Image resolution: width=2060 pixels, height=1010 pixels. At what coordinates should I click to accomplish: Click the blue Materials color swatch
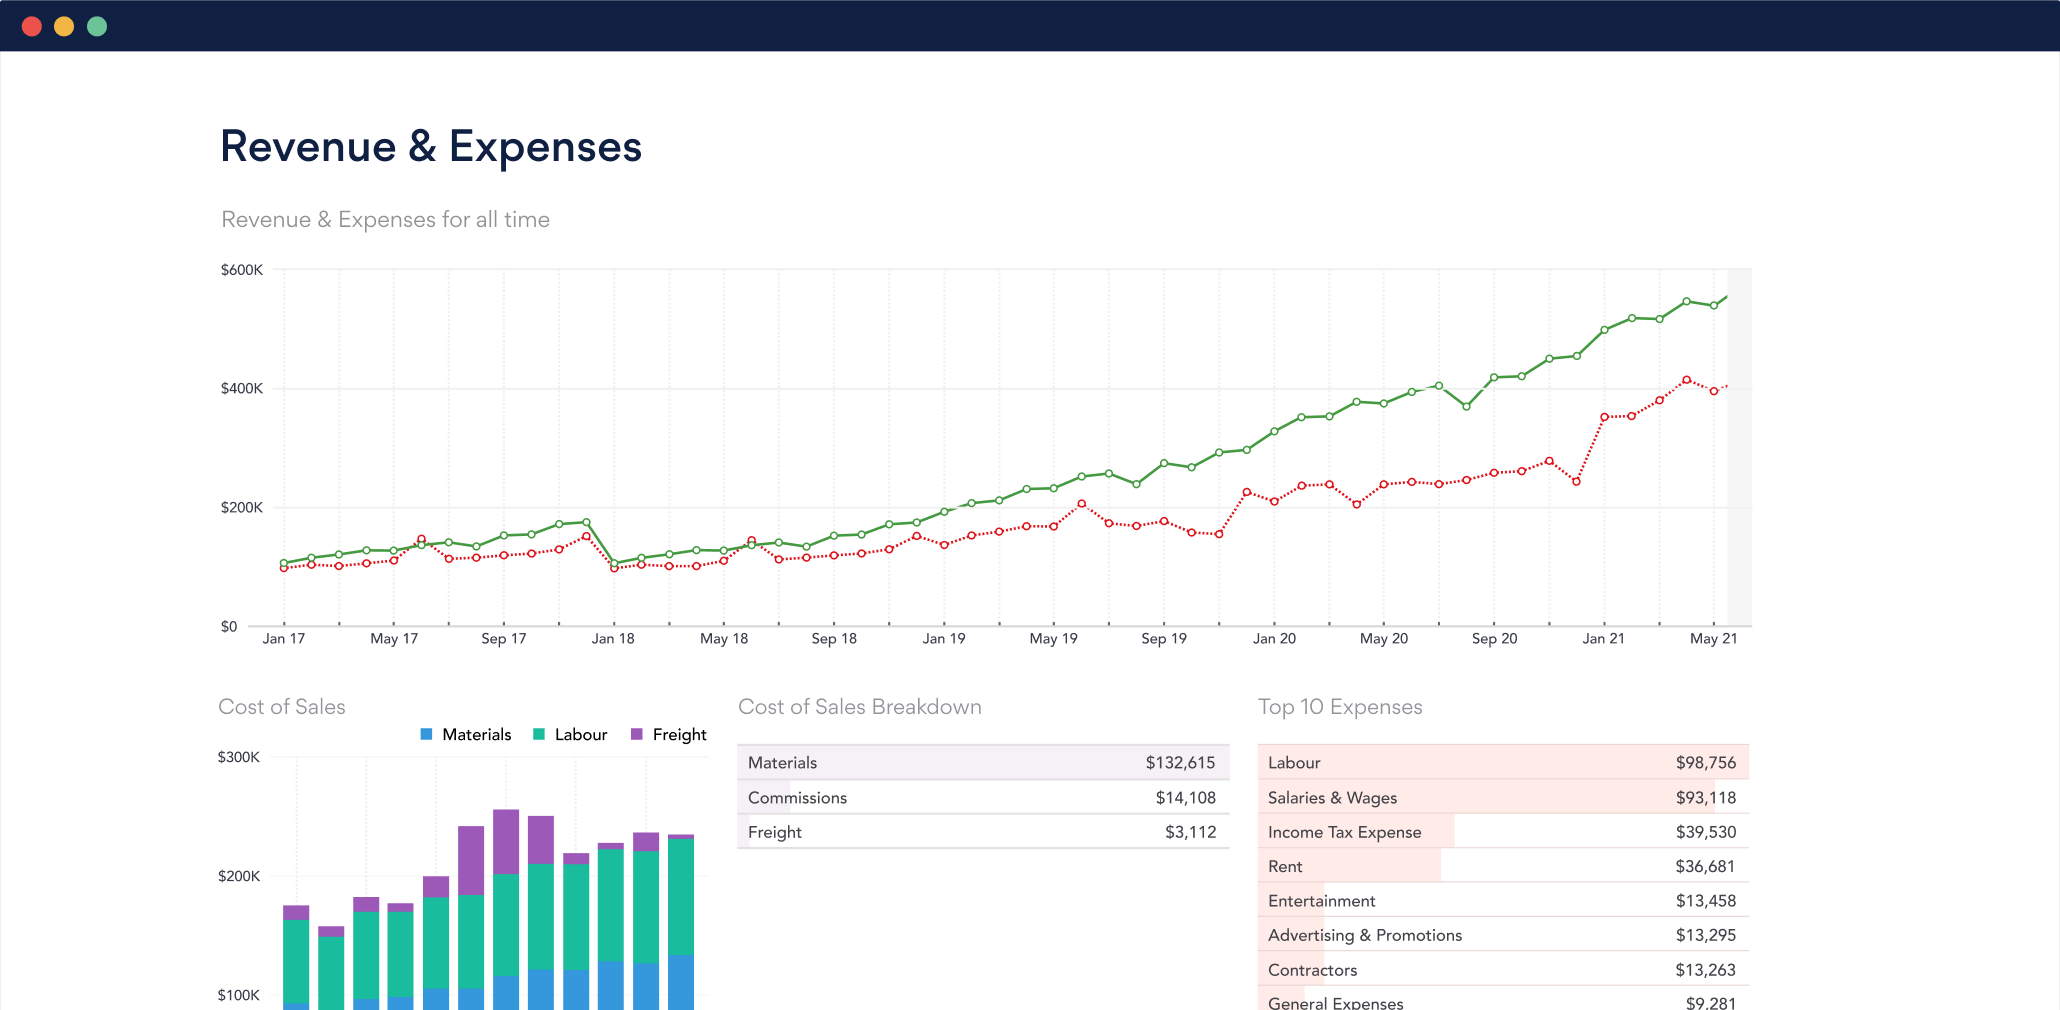427,734
